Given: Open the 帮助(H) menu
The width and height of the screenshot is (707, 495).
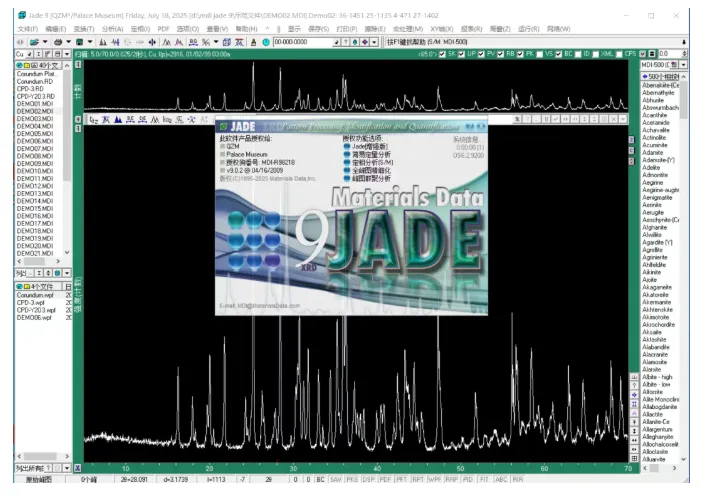Looking at the screenshot, I should (247, 29).
